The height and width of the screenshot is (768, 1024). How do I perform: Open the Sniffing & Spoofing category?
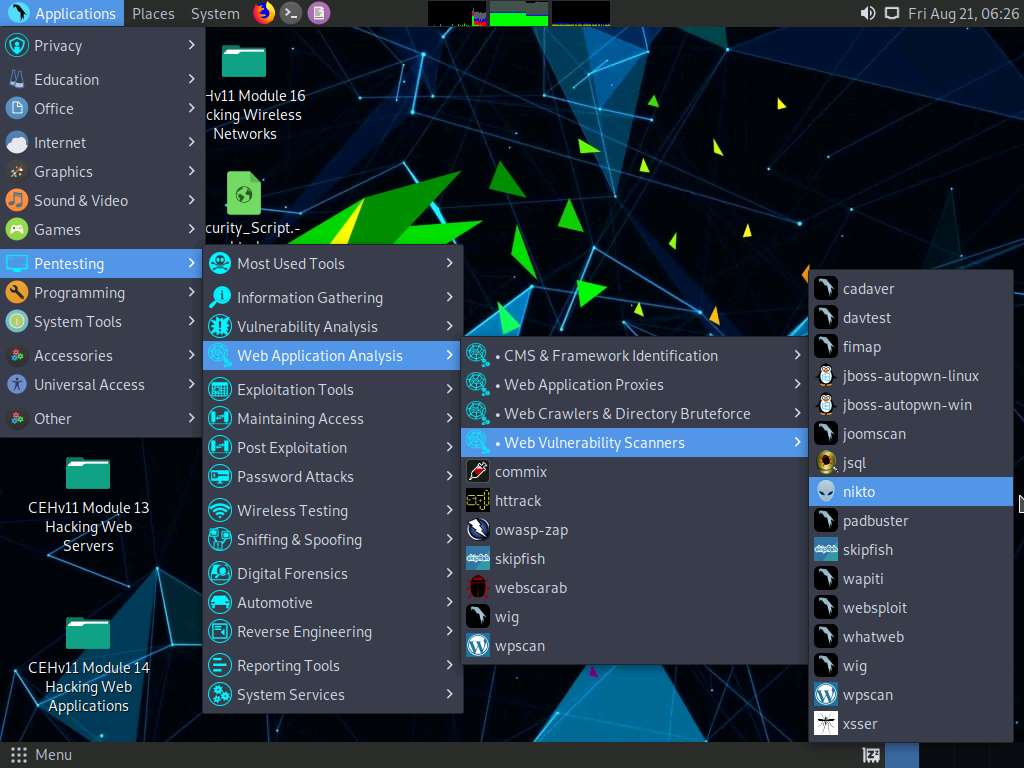(x=332, y=539)
